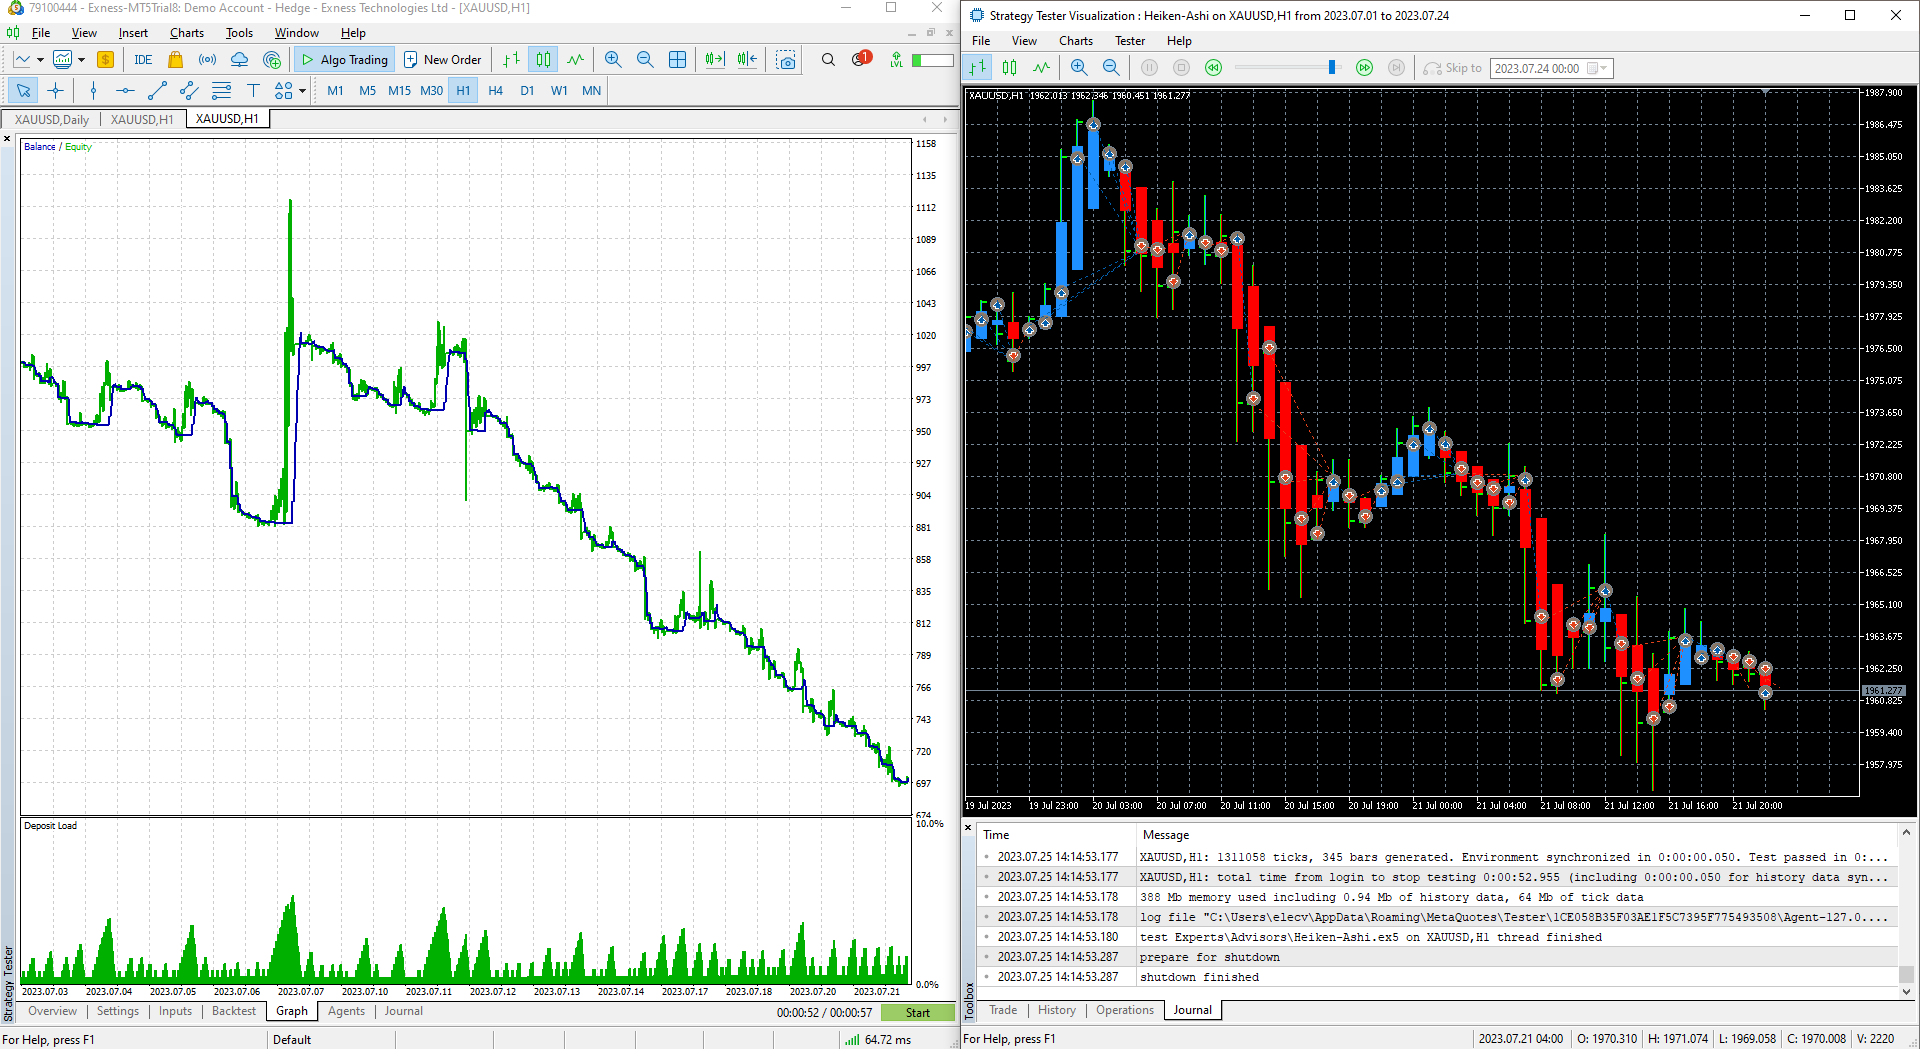Click the New Order button
1920x1049 pixels.
pyautogui.click(x=442, y=60)
